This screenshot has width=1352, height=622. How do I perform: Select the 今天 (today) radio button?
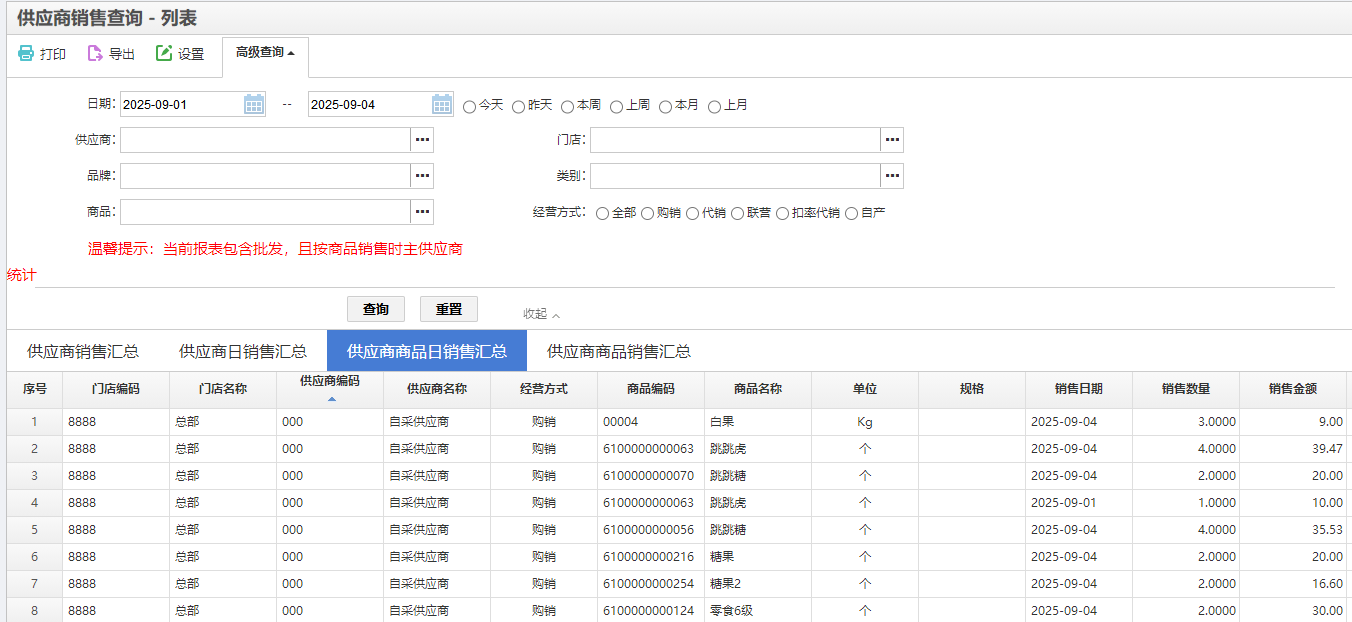coord(470,106)
